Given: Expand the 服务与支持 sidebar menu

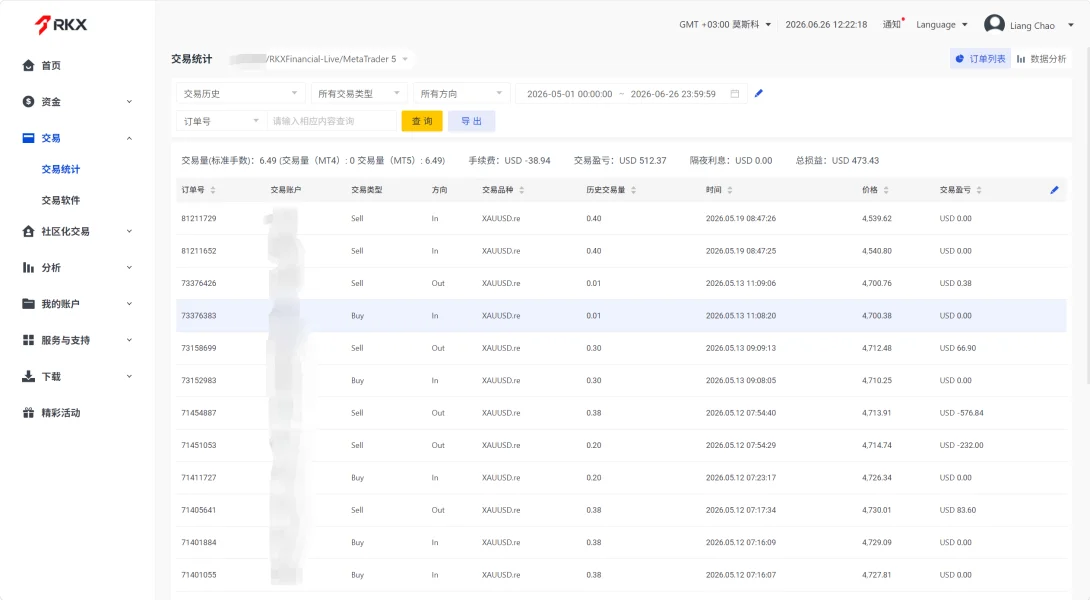Looking at the screenshot, I should [129, 340].
